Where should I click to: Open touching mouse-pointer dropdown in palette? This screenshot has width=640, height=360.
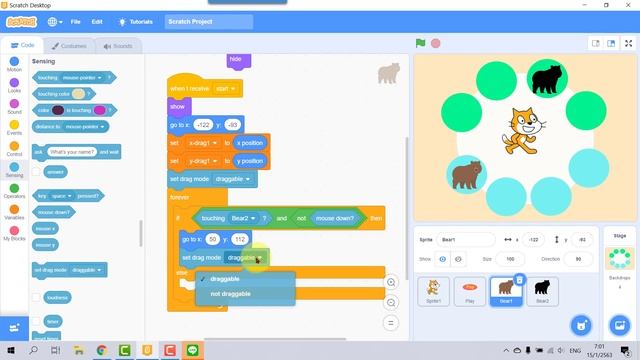point(82,78)
